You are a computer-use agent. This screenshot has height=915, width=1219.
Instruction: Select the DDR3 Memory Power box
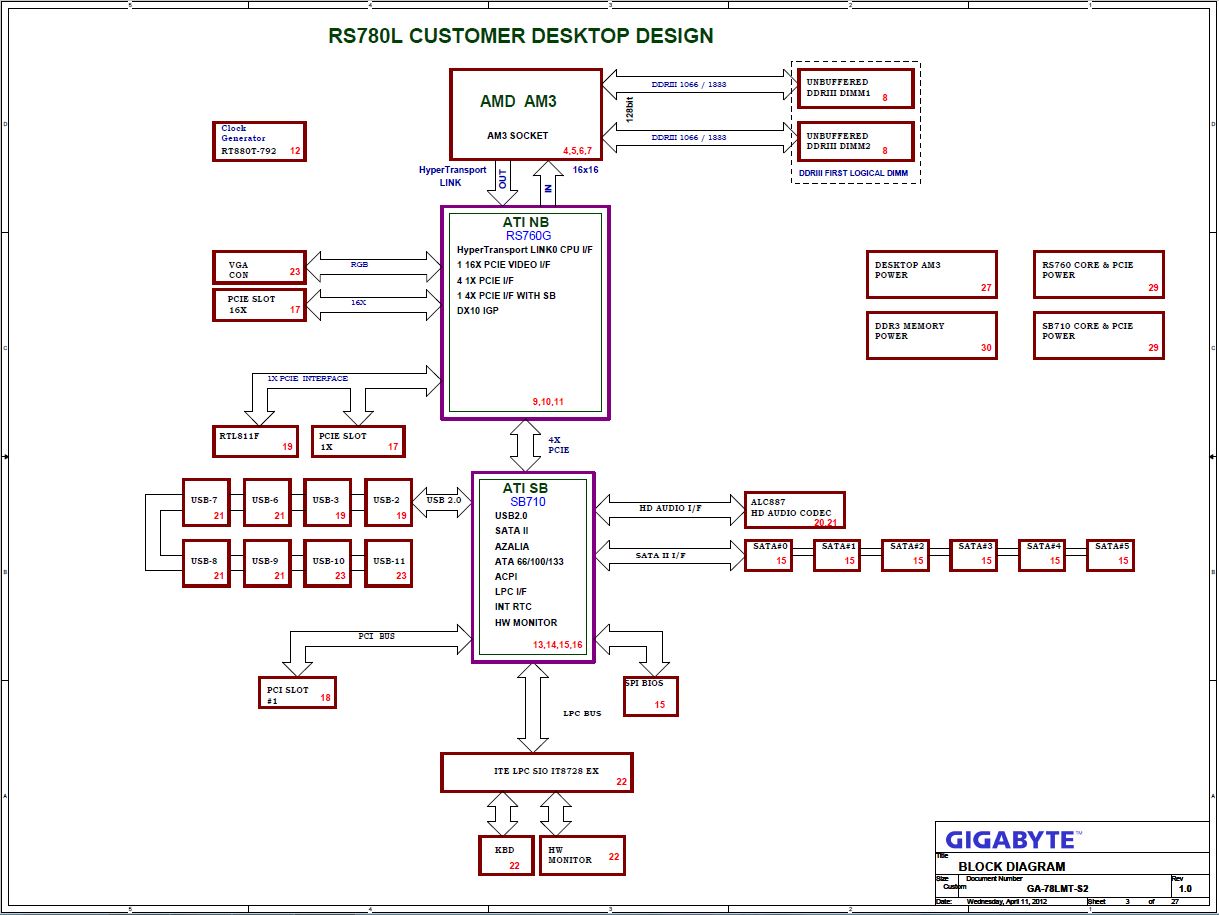pos(930,335)
